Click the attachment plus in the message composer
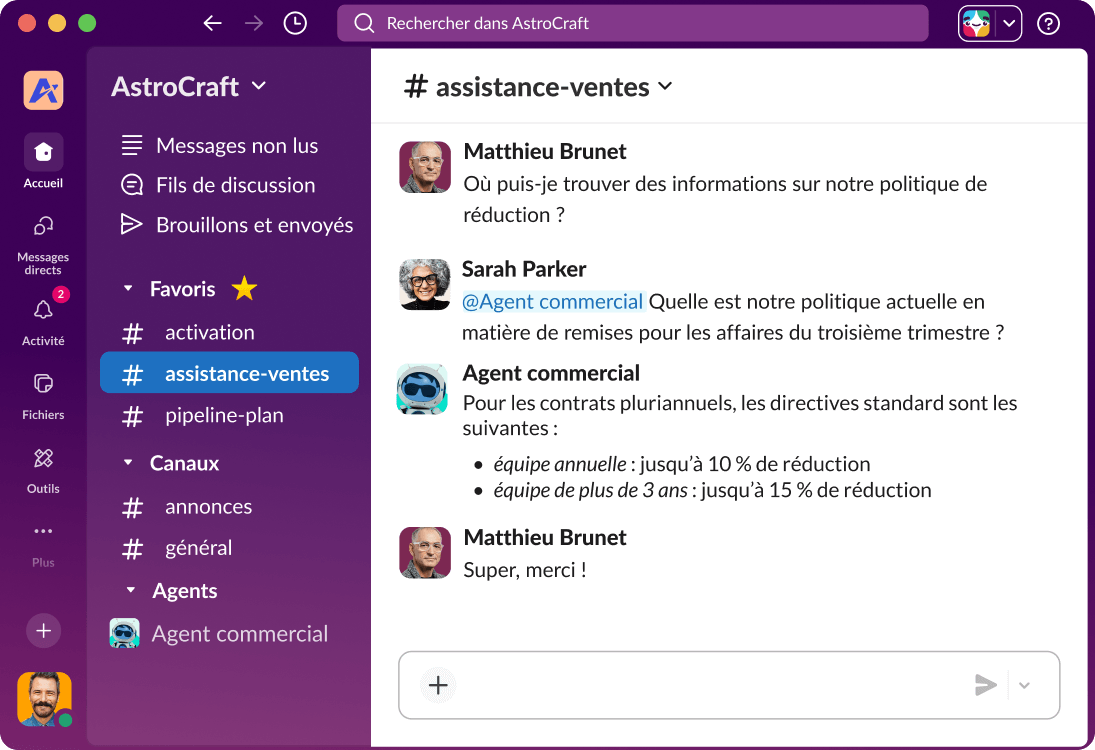Image resolution: width=1095 pixels, height=750 pixels. (x=437, y=685)
